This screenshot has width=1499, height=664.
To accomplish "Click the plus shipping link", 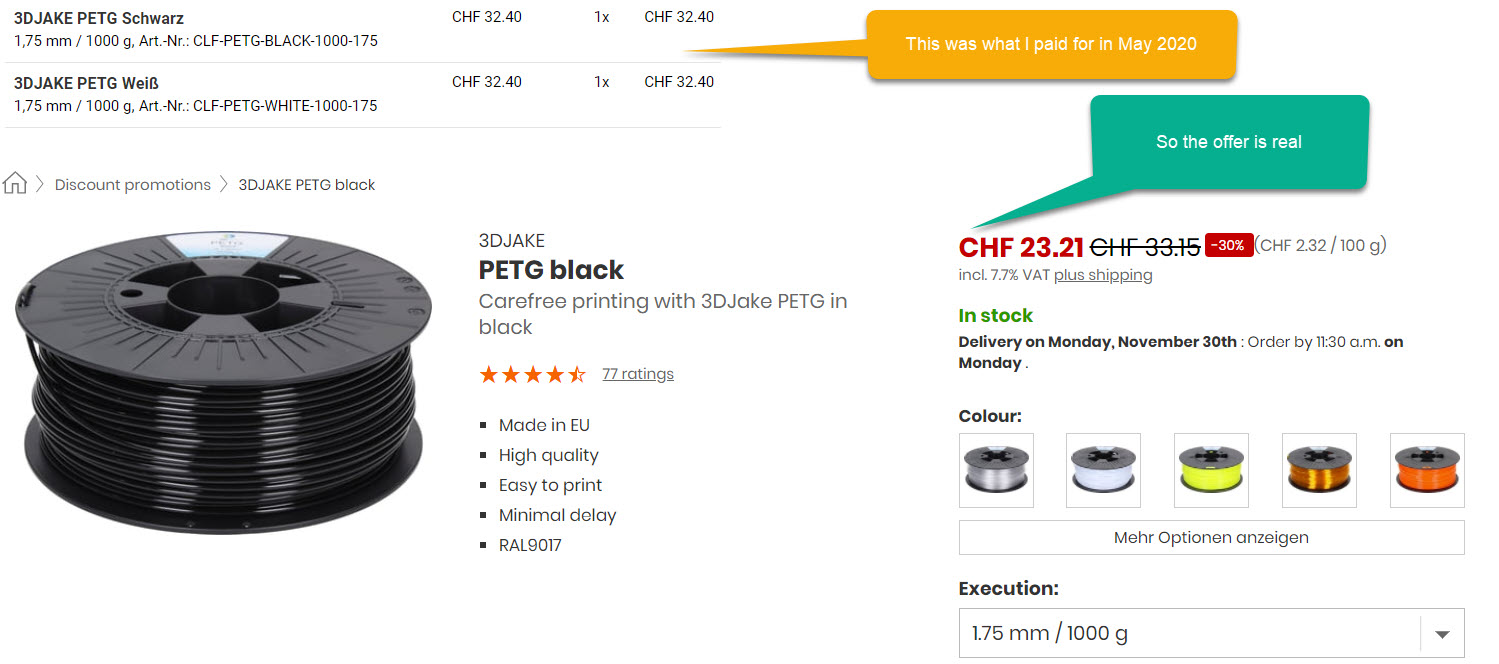I will coord(1103,275).
